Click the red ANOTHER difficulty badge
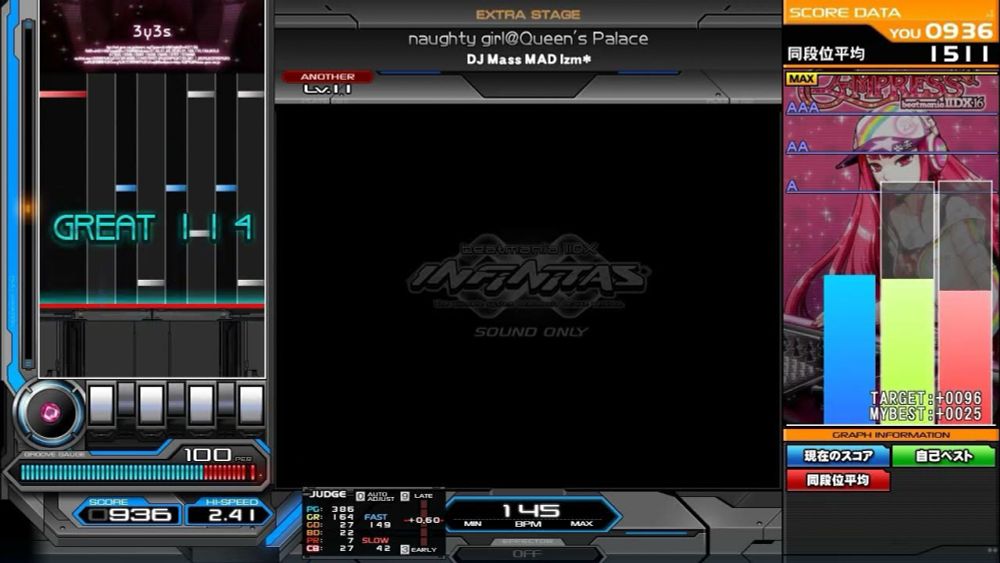Viewport: 1000px width, 563px height. [x=327, y=77]
